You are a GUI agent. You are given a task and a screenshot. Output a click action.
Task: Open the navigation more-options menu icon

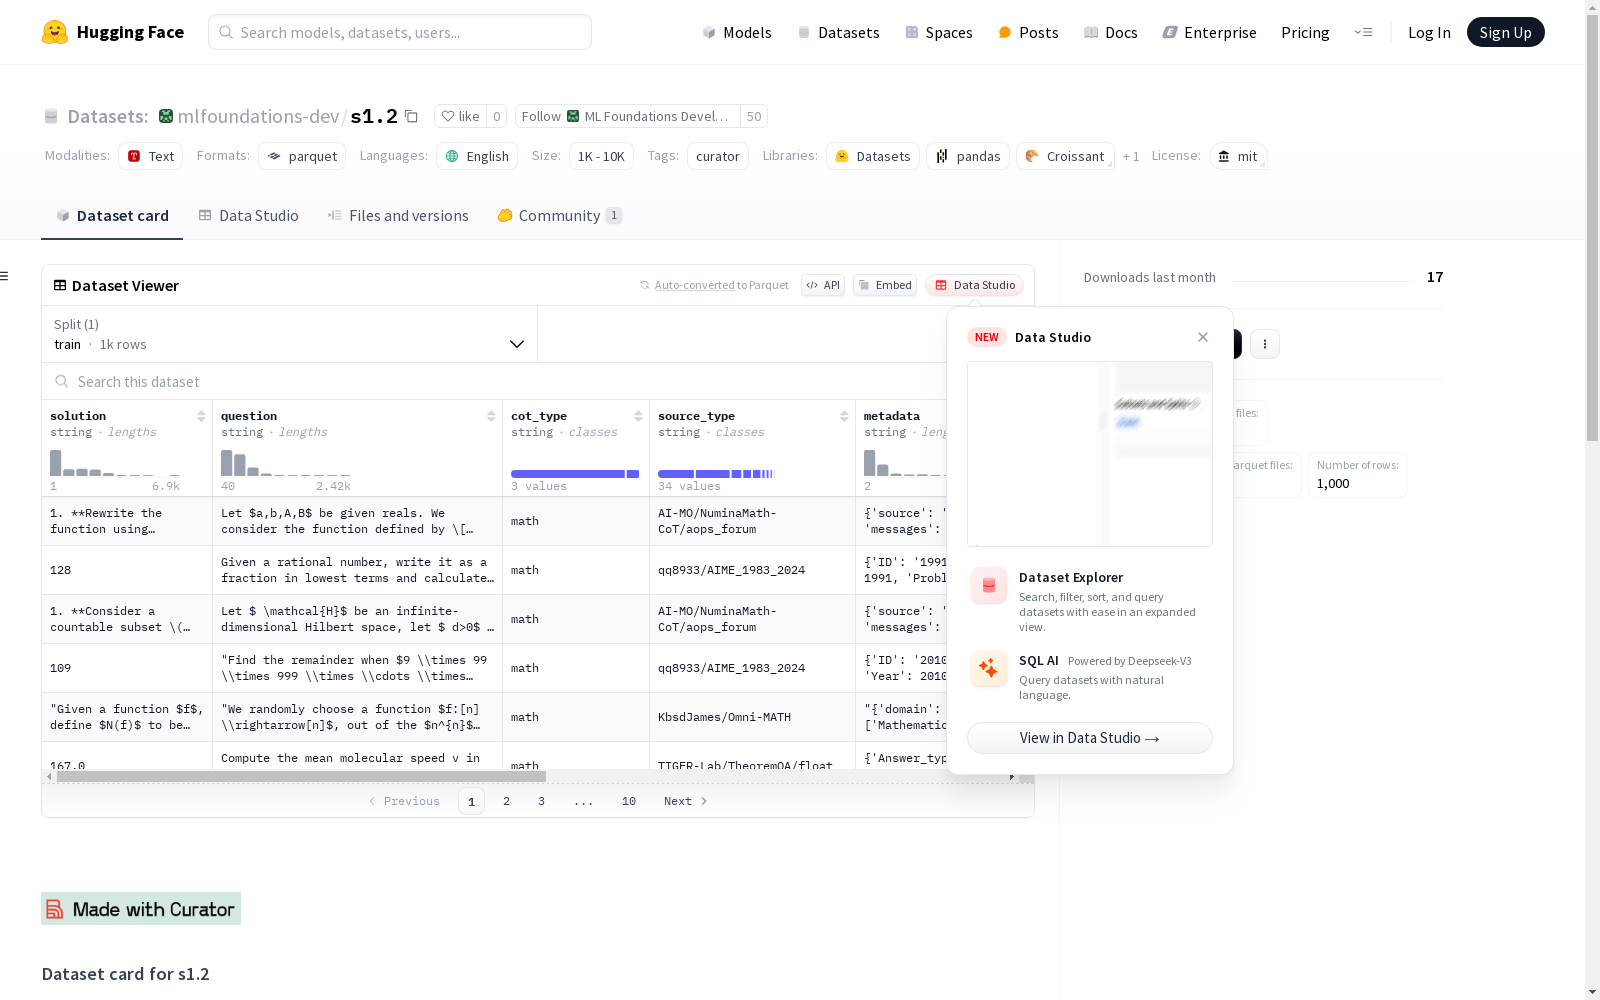tap(1363, 32)
